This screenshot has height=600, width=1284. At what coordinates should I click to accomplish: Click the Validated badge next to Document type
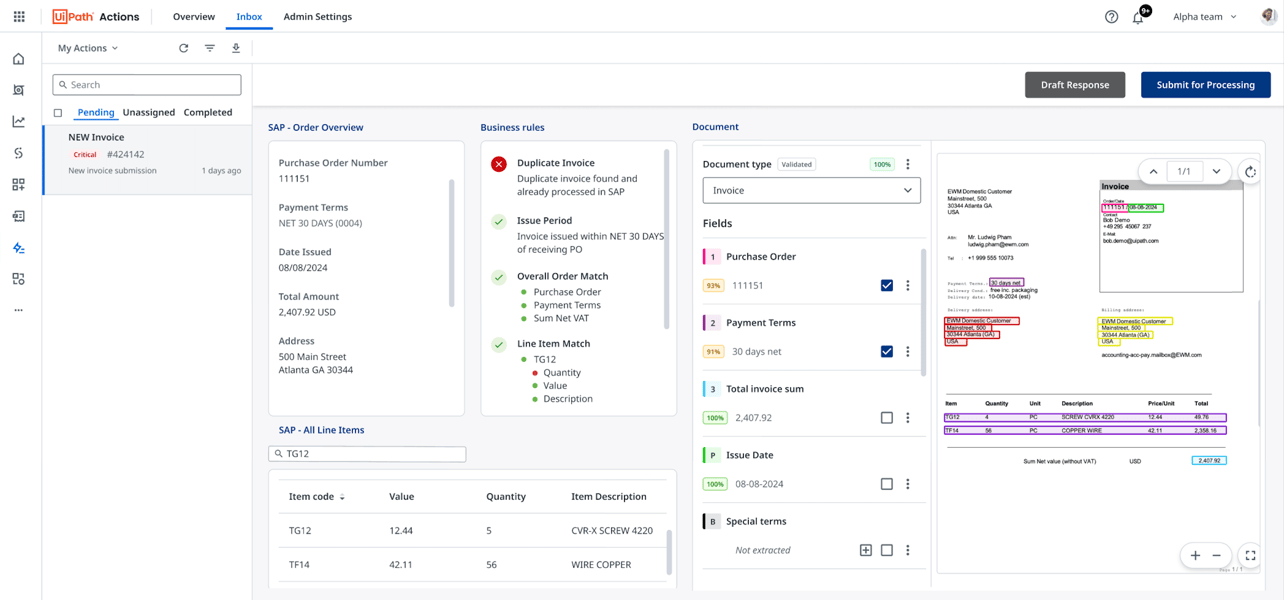pyautogui.click(x=797, y=164)
